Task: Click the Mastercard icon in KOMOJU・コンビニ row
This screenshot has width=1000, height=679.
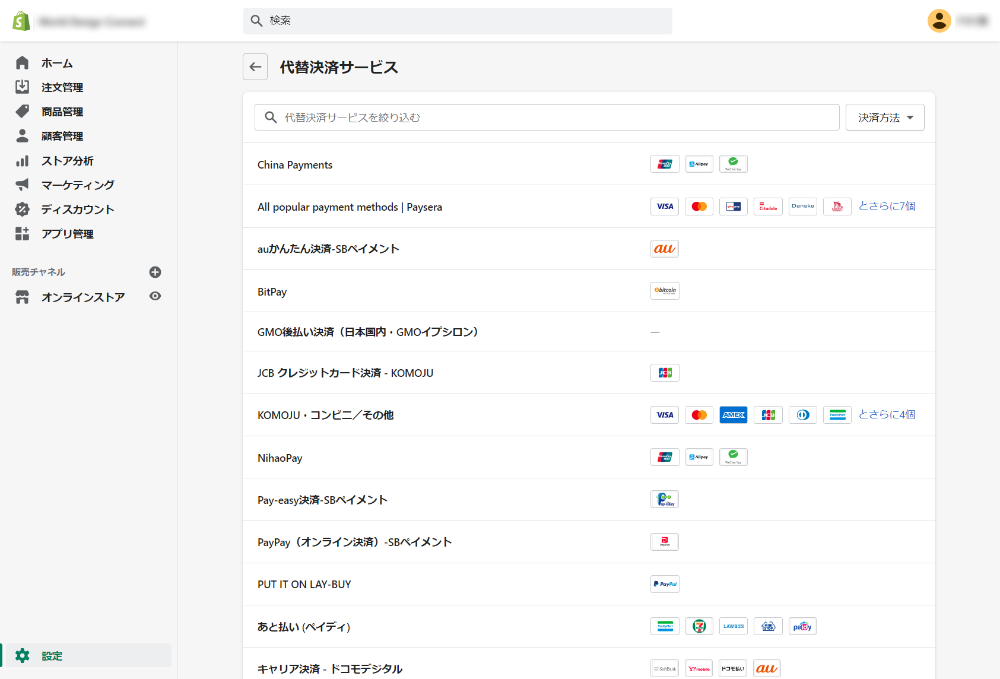Action: click(x=699, y=414)
